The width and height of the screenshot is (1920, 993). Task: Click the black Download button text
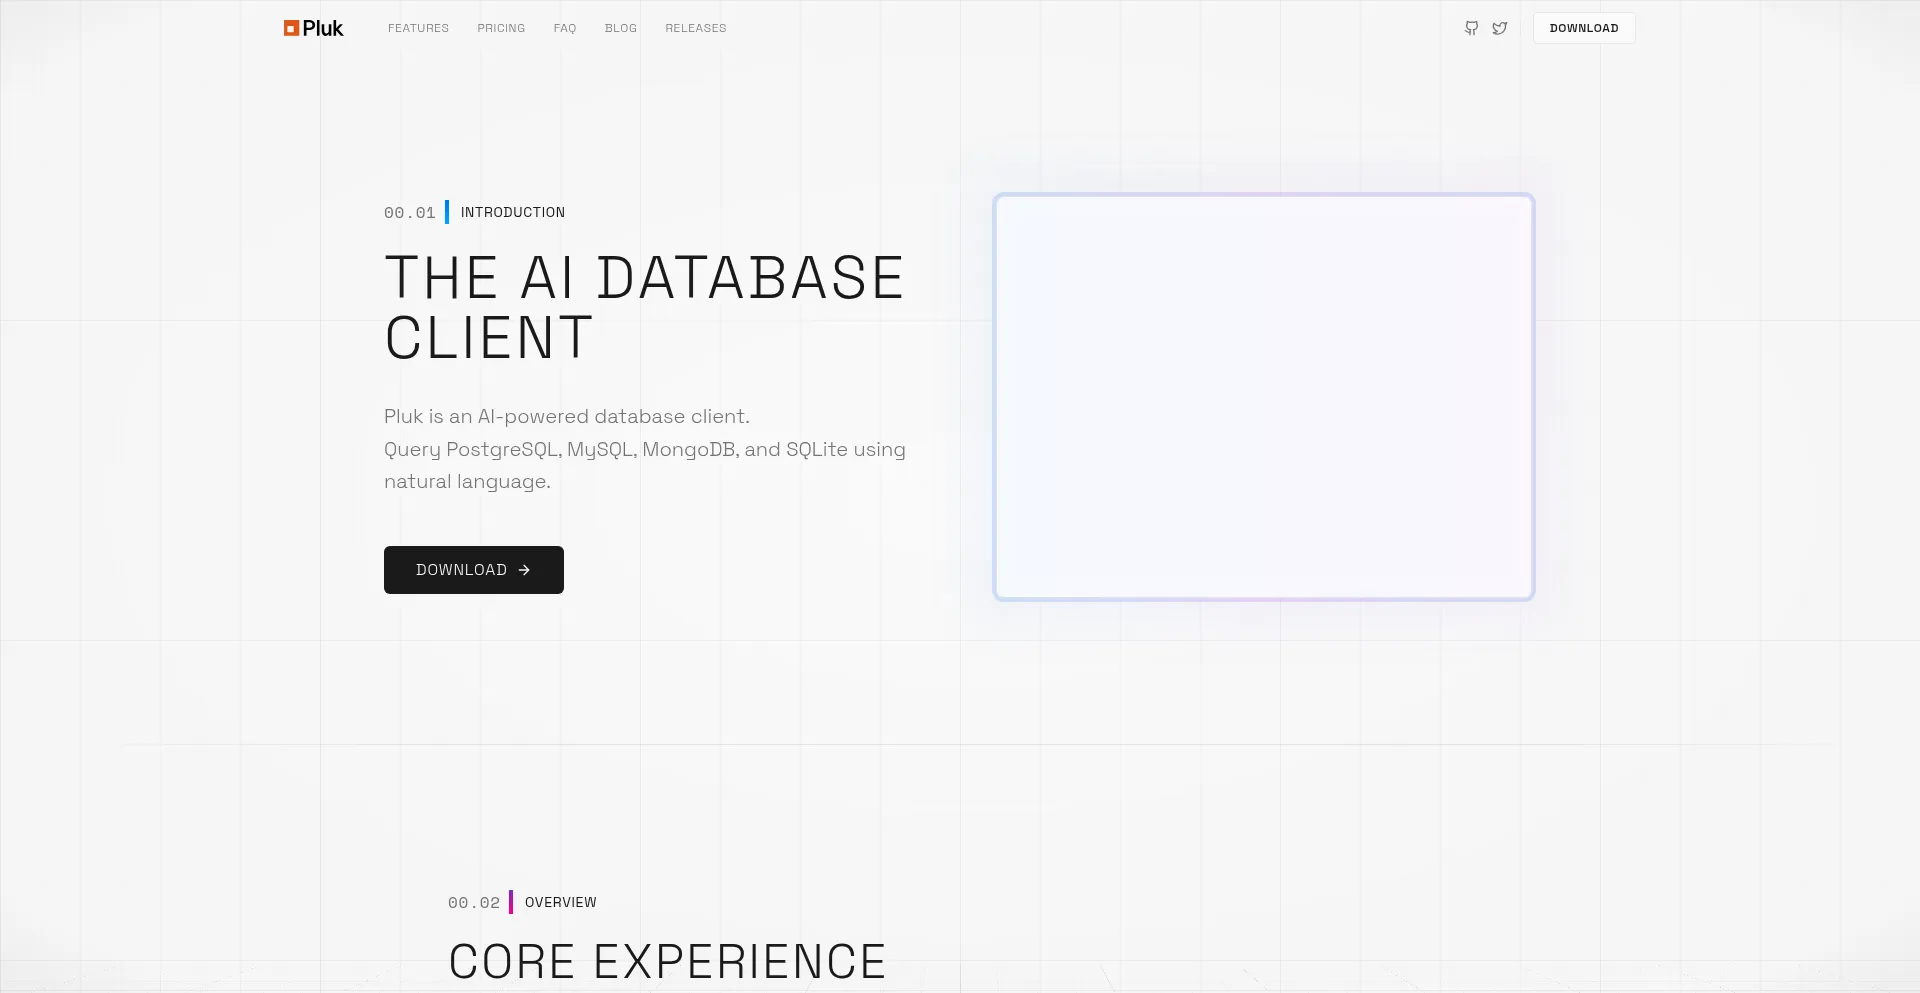(x=461, y=570)
